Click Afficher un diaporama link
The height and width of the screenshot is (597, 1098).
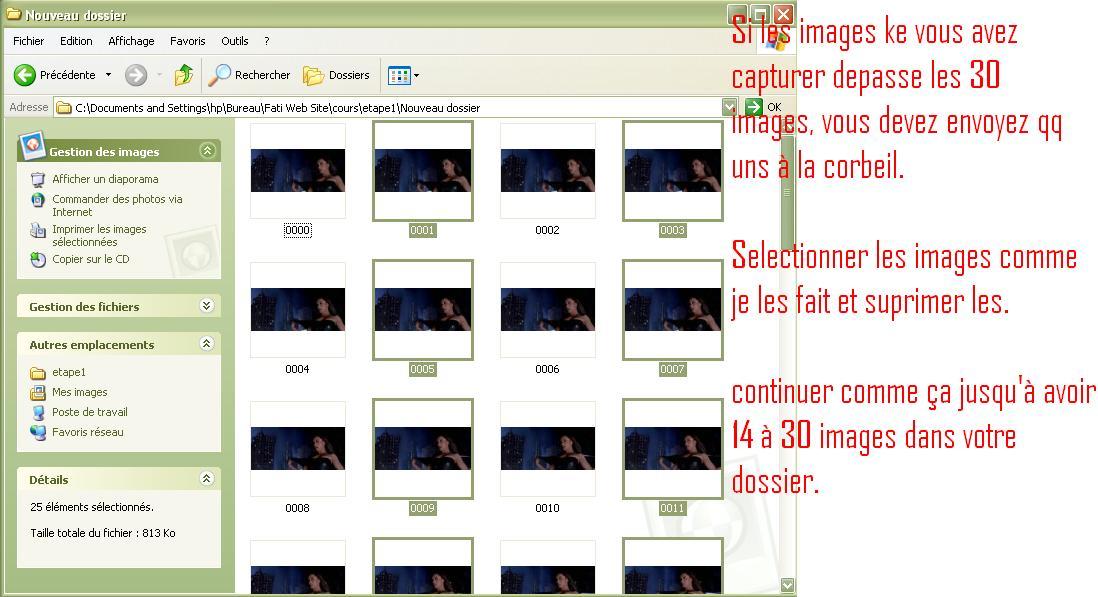(105, 179)
